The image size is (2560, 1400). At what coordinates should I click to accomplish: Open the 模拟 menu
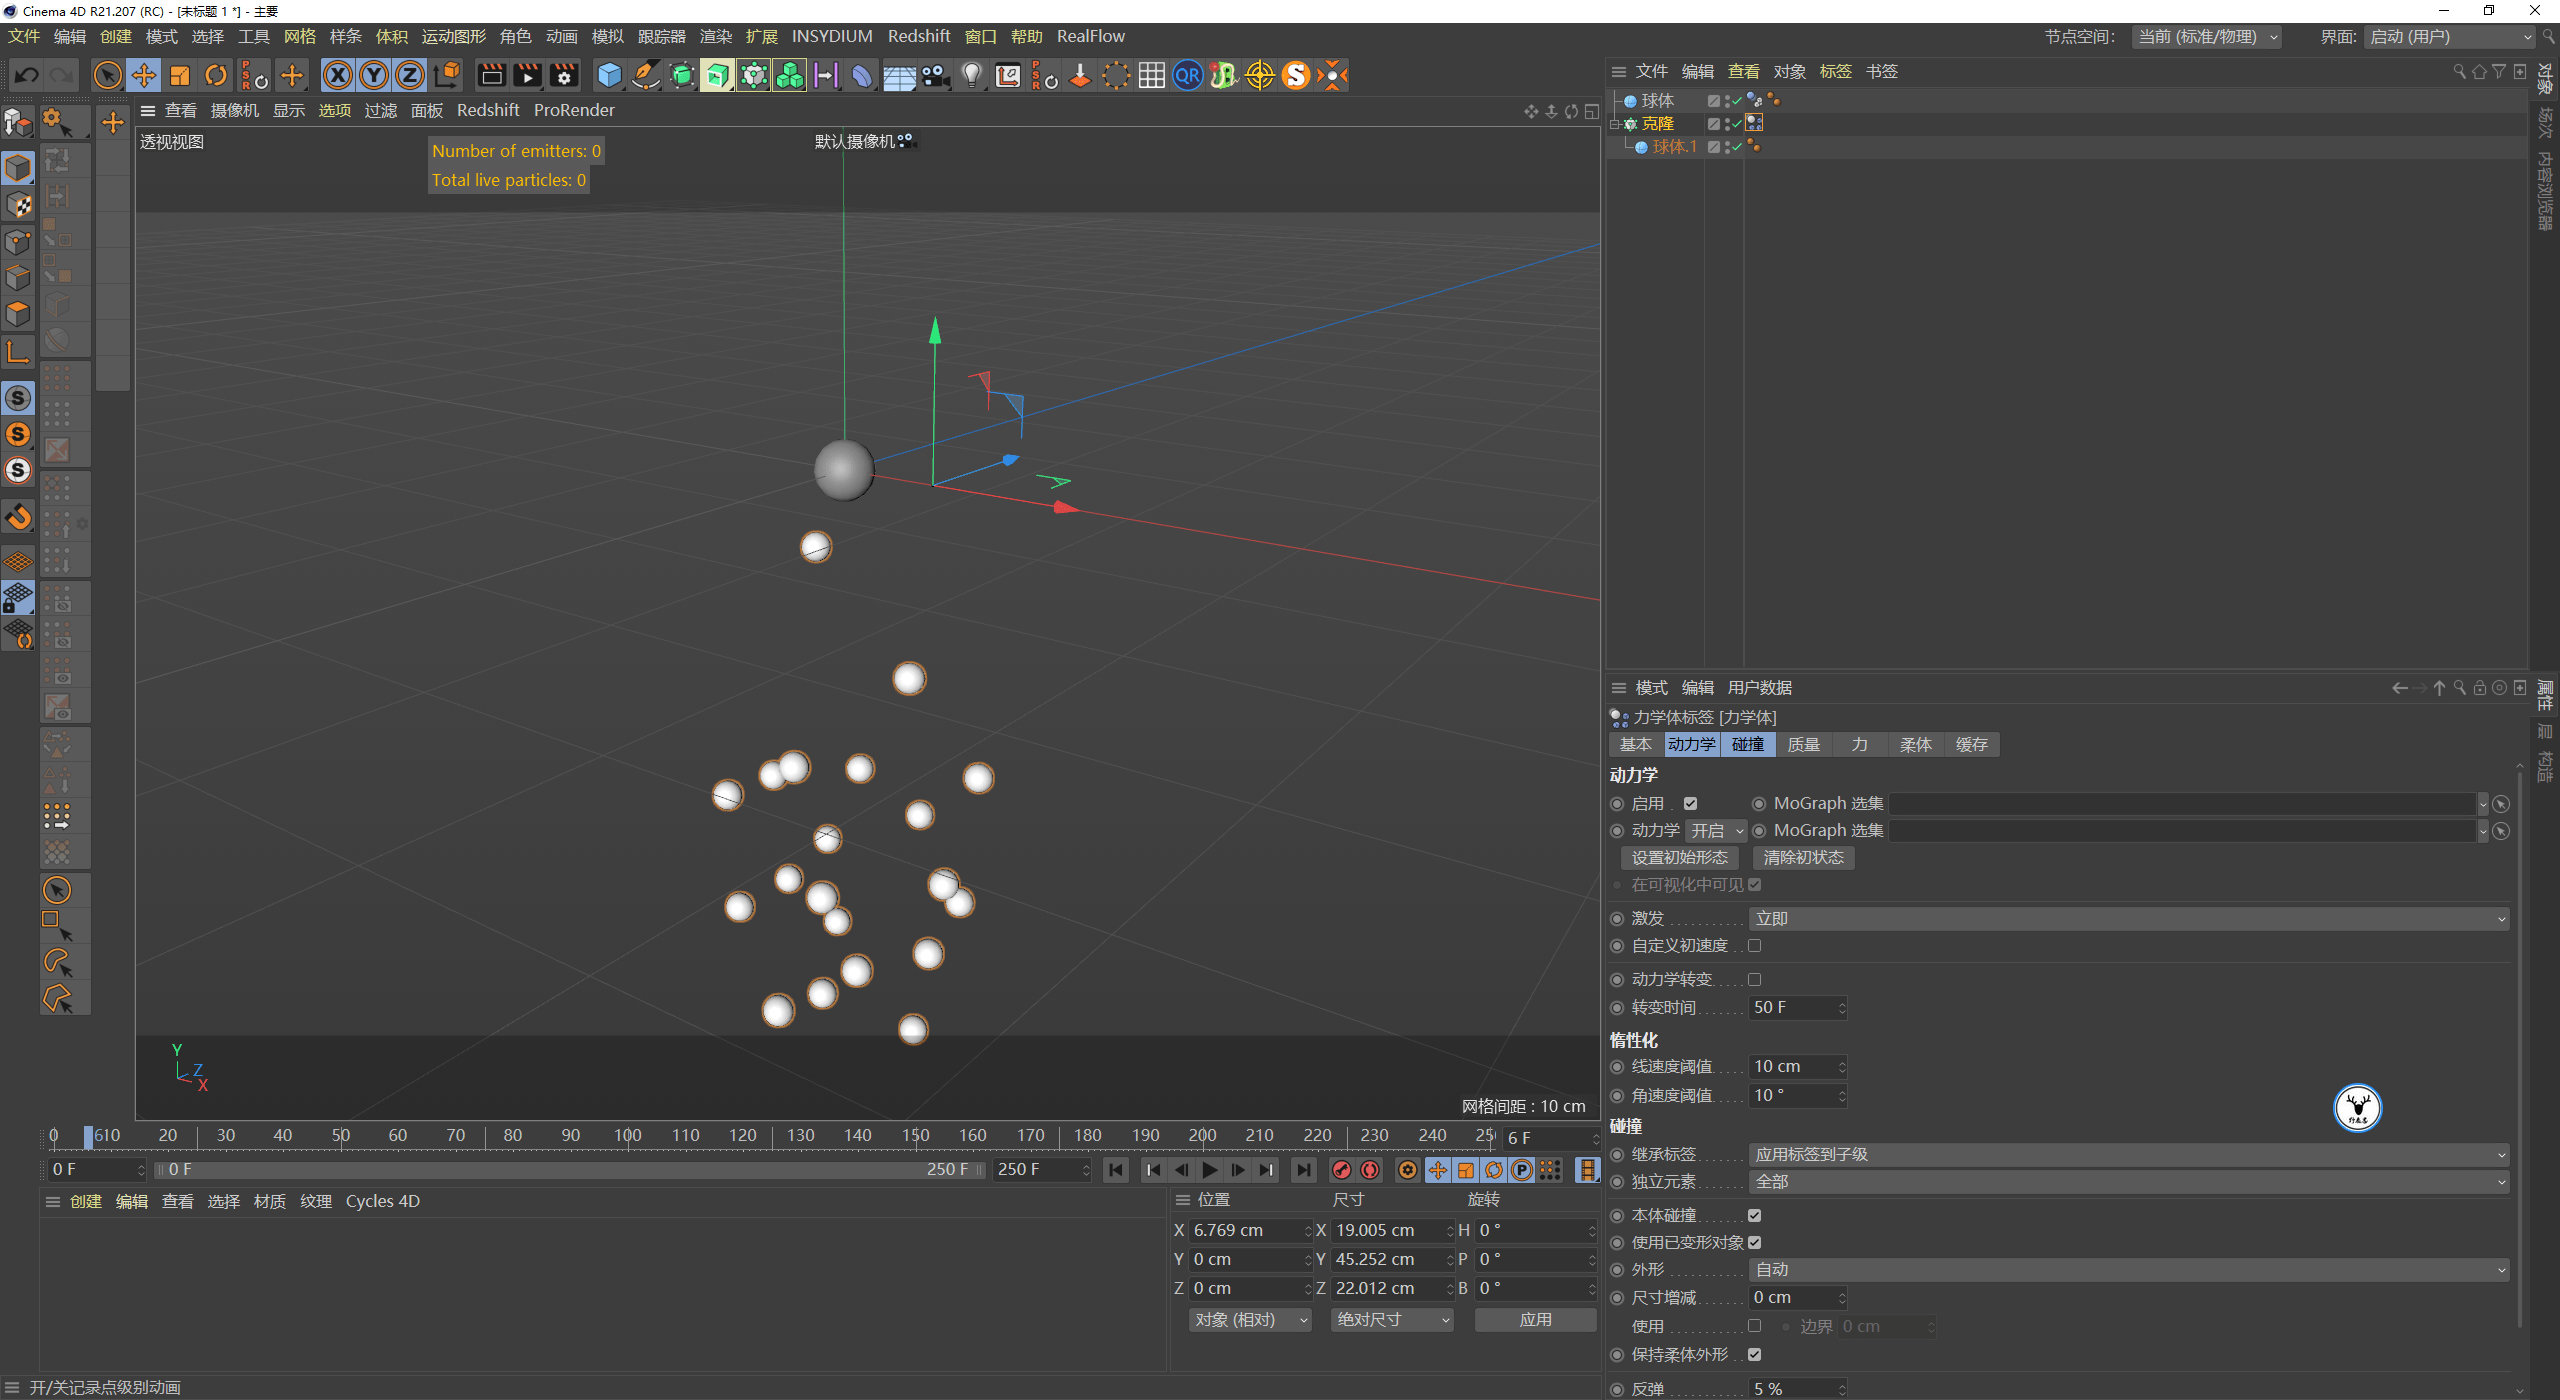click(x=607, y=36)
